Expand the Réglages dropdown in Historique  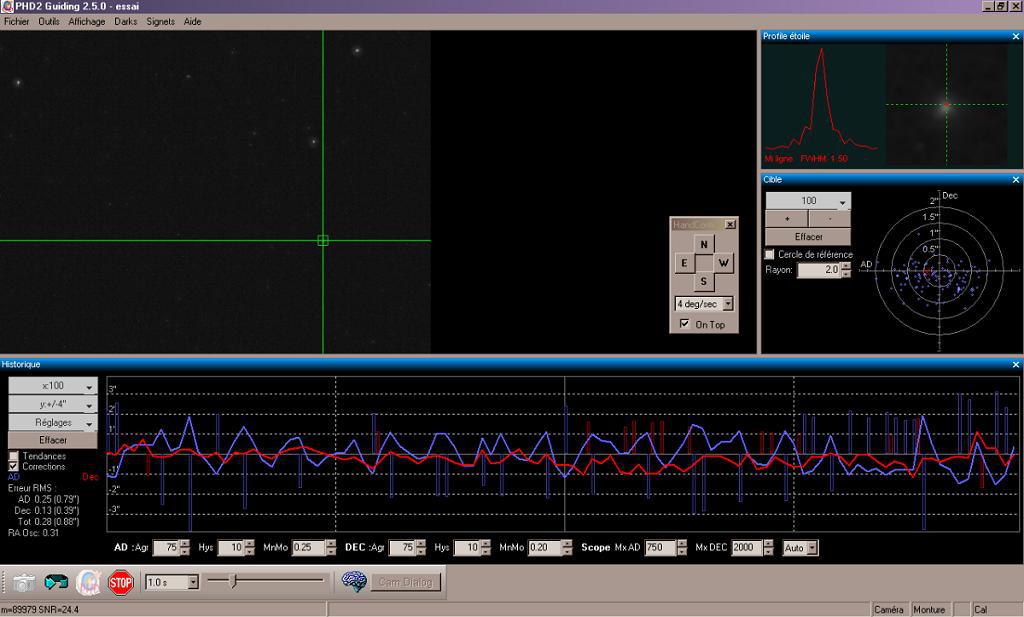53,422
